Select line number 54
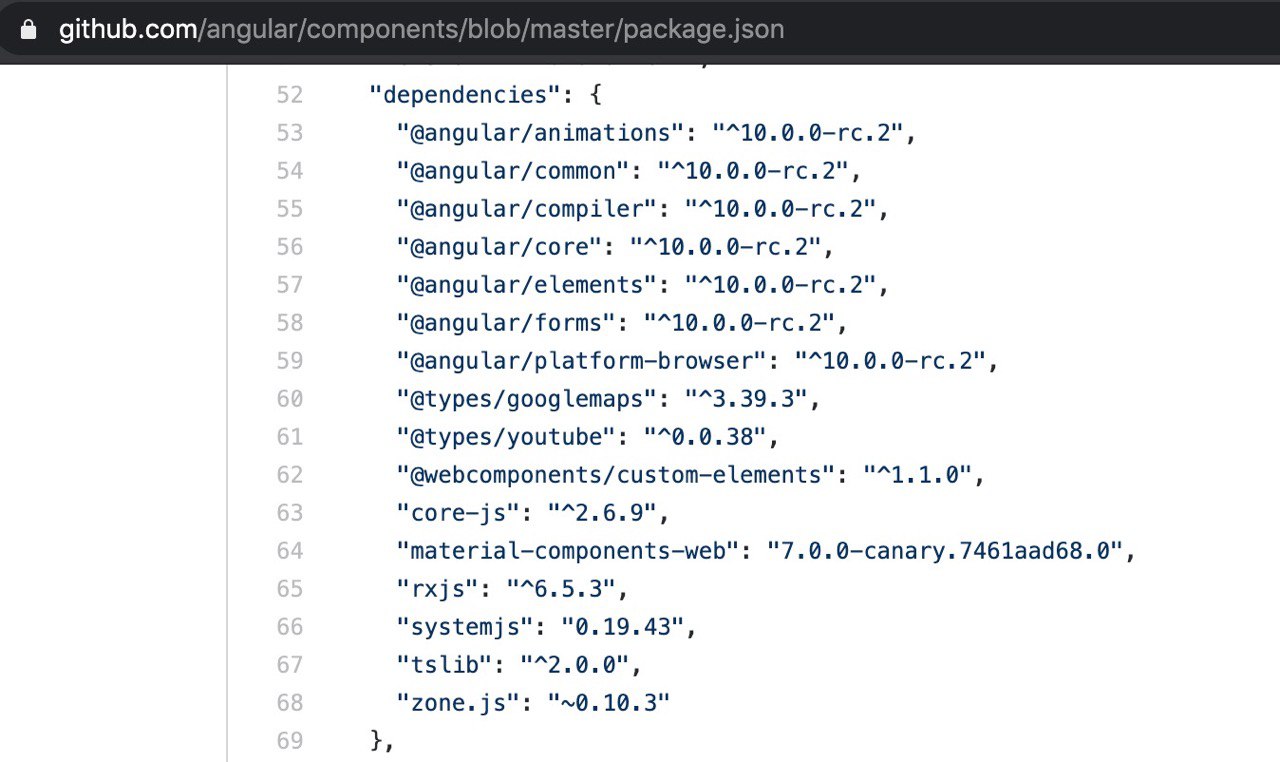 click(290, 171)
